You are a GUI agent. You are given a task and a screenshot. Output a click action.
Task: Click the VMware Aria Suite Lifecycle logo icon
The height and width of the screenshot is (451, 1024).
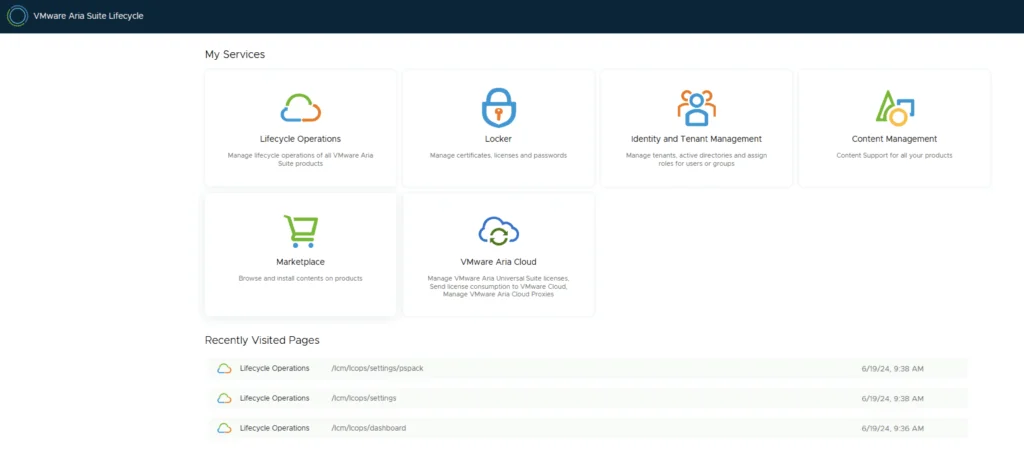click(17, 16)
